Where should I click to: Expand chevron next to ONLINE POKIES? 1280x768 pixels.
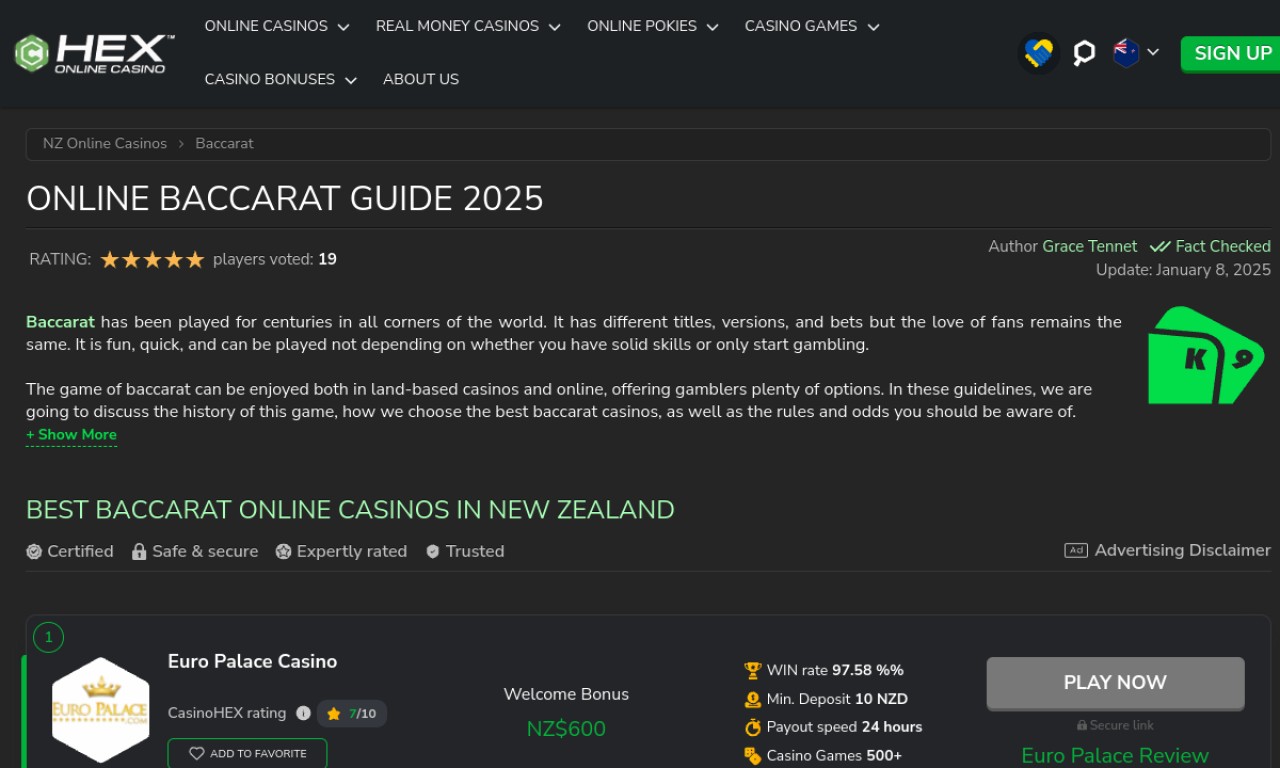pos(712,27)
